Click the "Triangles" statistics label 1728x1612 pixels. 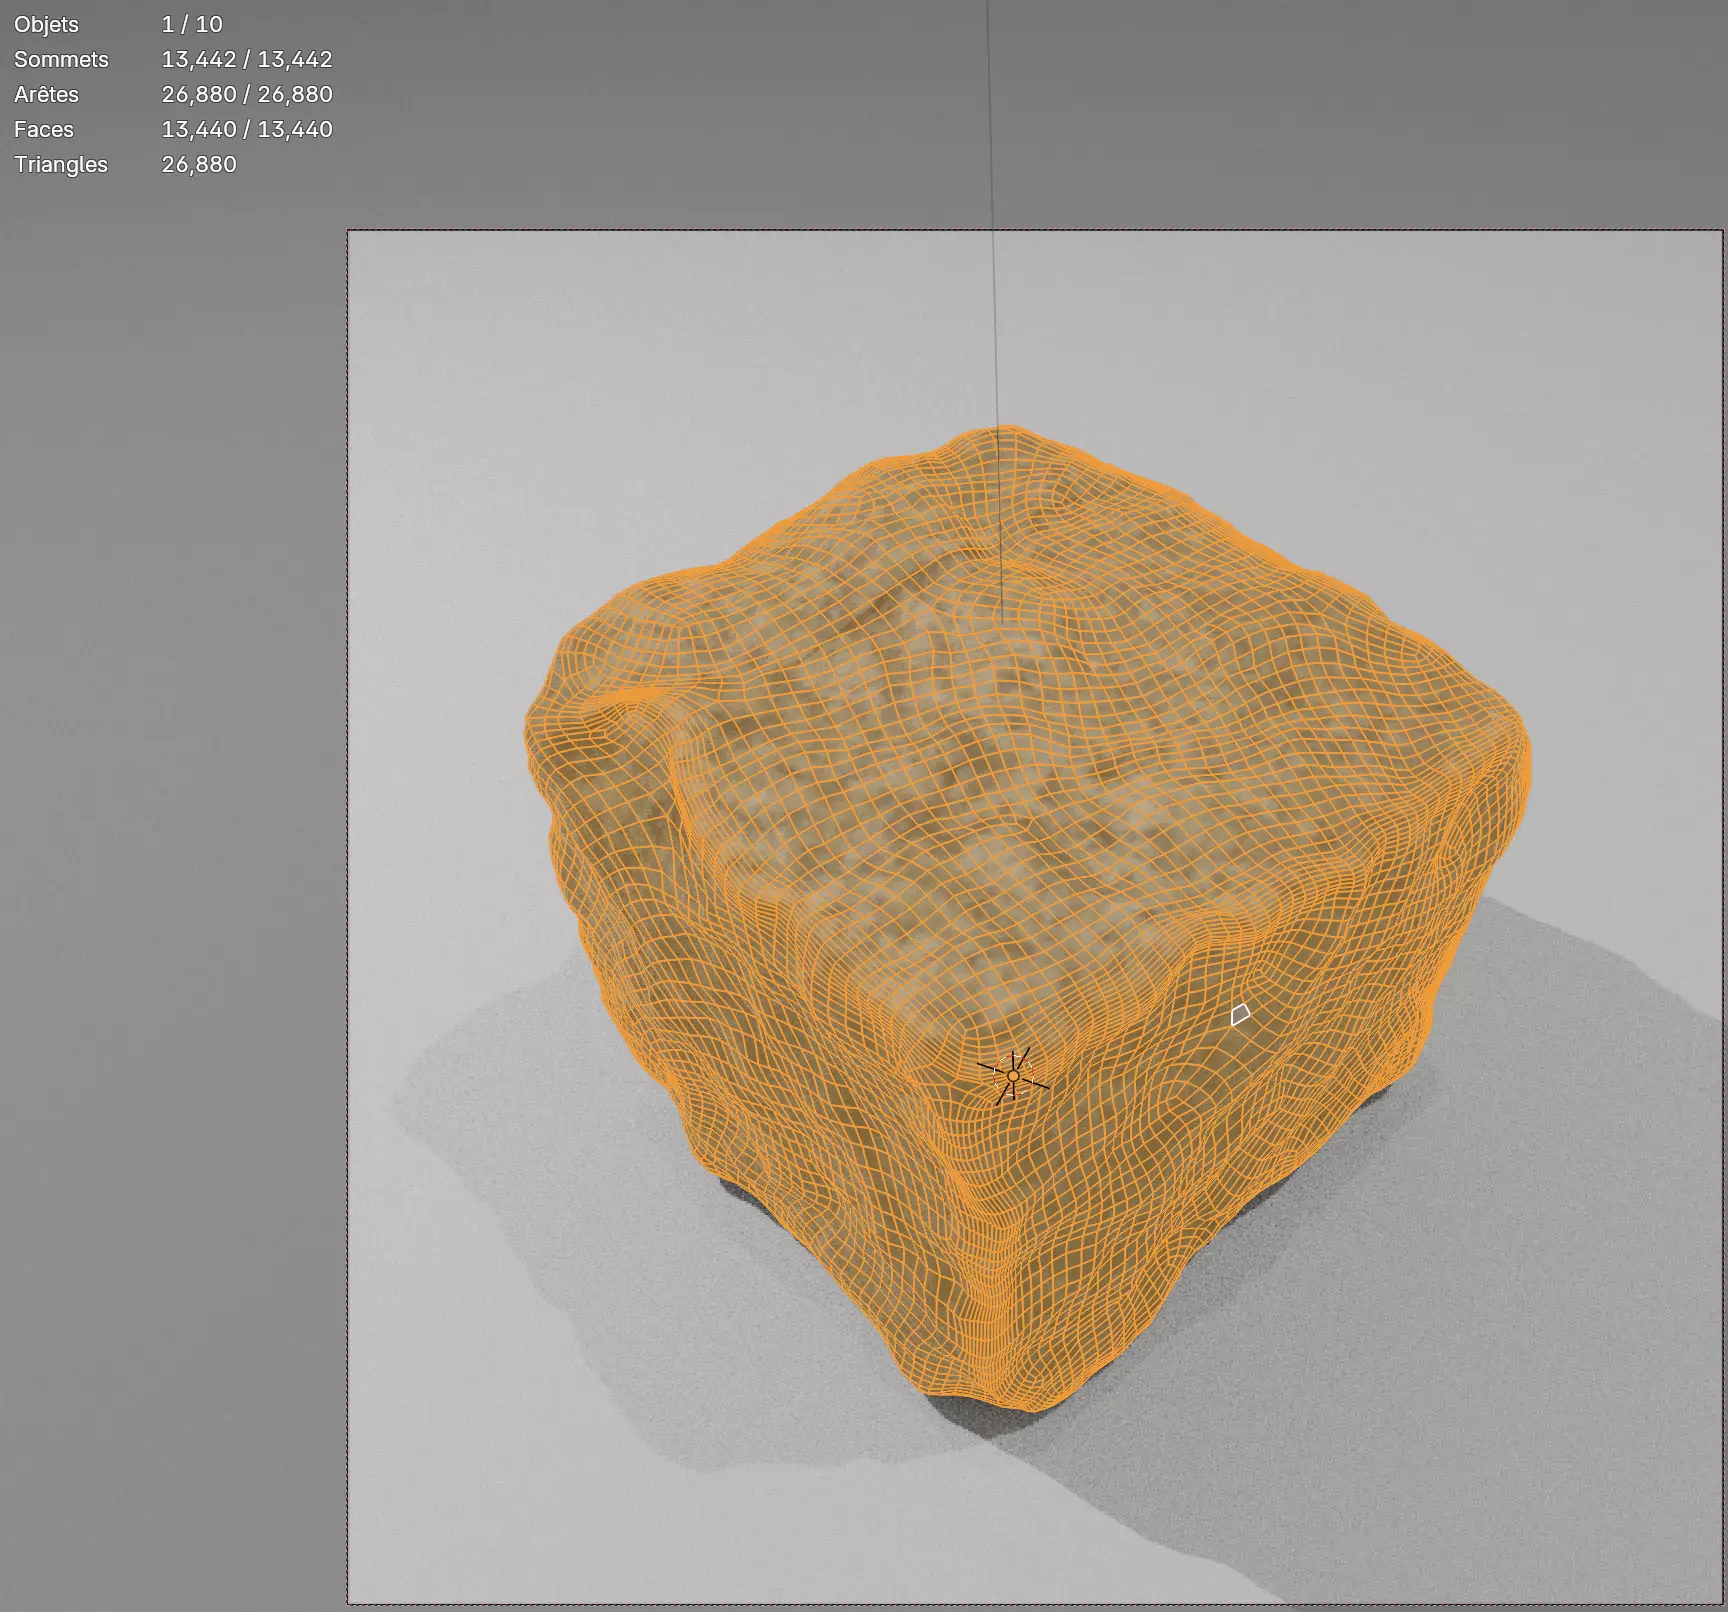[x=61, y=164]
